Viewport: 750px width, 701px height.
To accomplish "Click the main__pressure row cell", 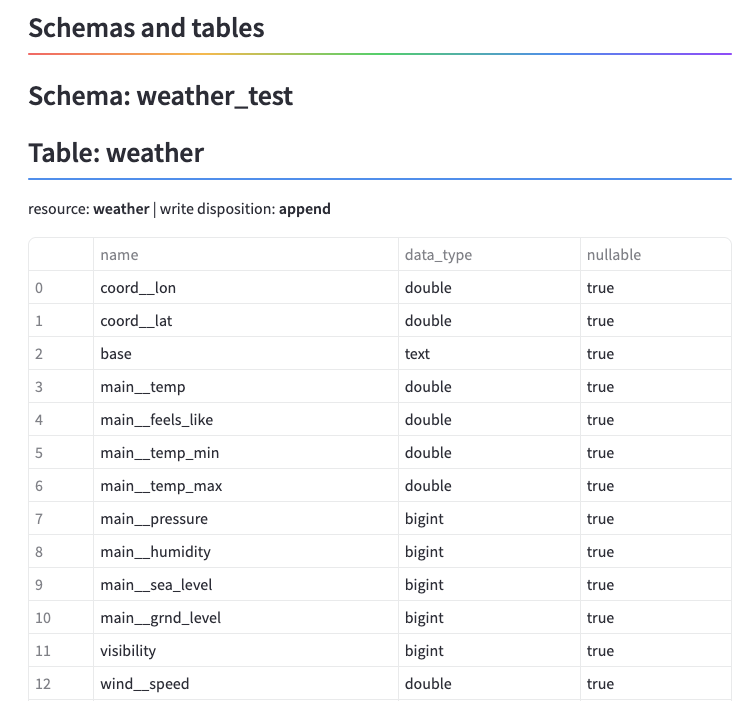I will point(246,518).
